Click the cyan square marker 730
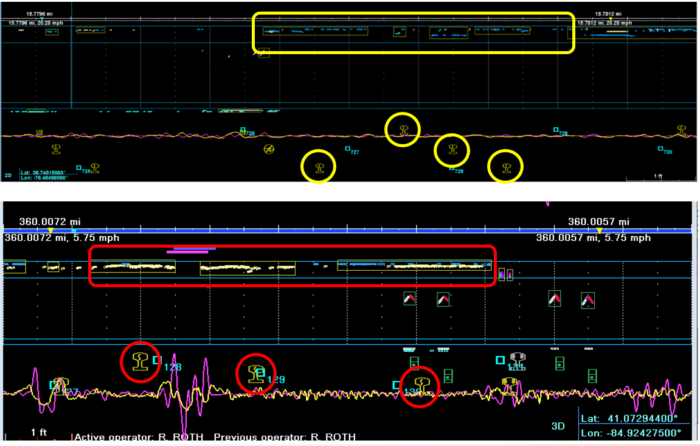The width and height of the screenshot is (700, 446). pyautogui.click(x=660, y=149)
